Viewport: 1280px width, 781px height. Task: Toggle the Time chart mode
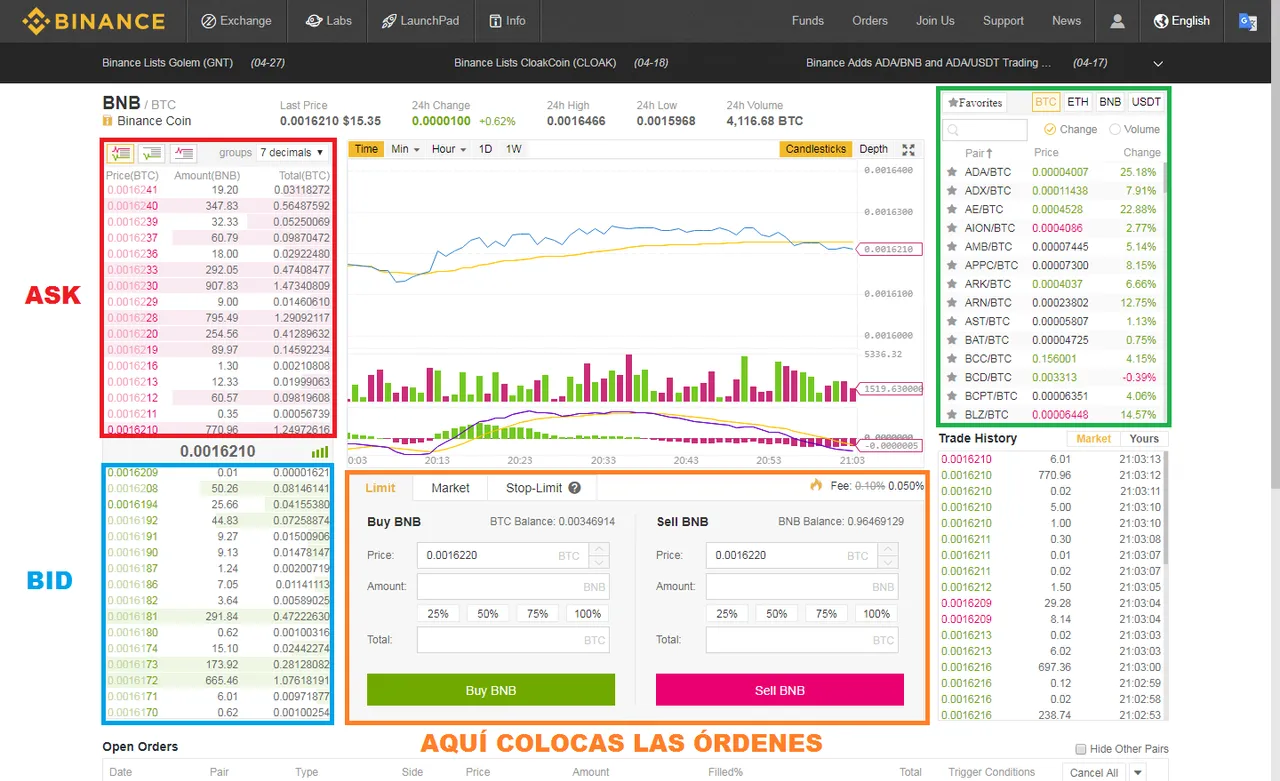click(367, 149)
